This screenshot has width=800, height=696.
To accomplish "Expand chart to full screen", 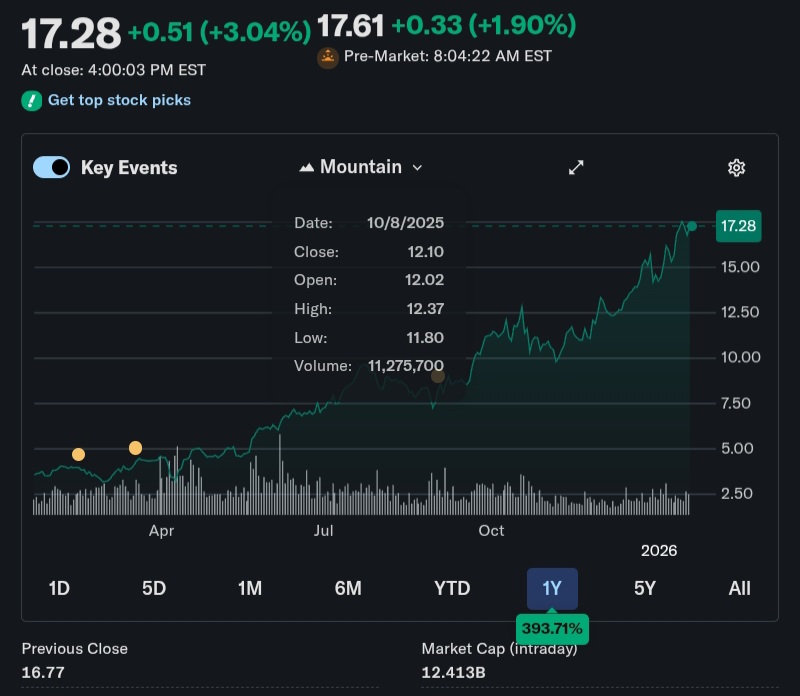I will click(576, 167).
